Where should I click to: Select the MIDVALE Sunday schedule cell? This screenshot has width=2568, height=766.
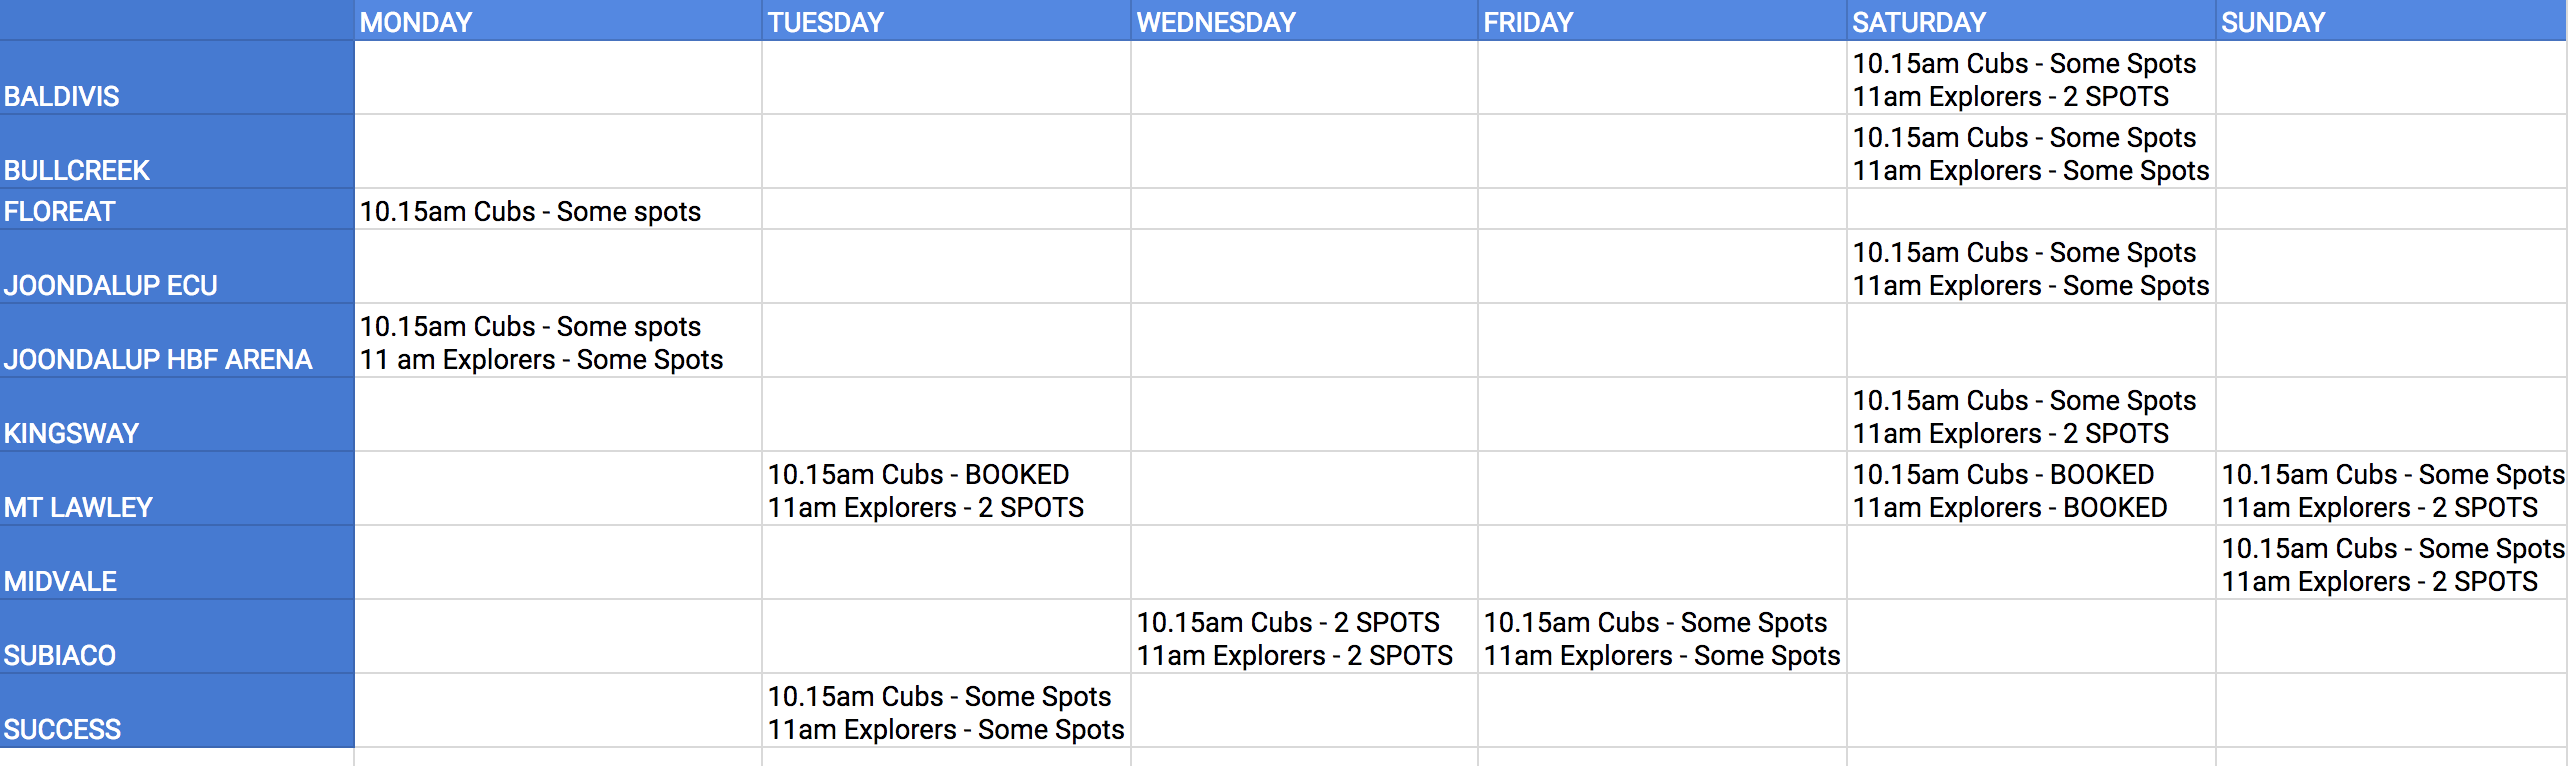2392,563
